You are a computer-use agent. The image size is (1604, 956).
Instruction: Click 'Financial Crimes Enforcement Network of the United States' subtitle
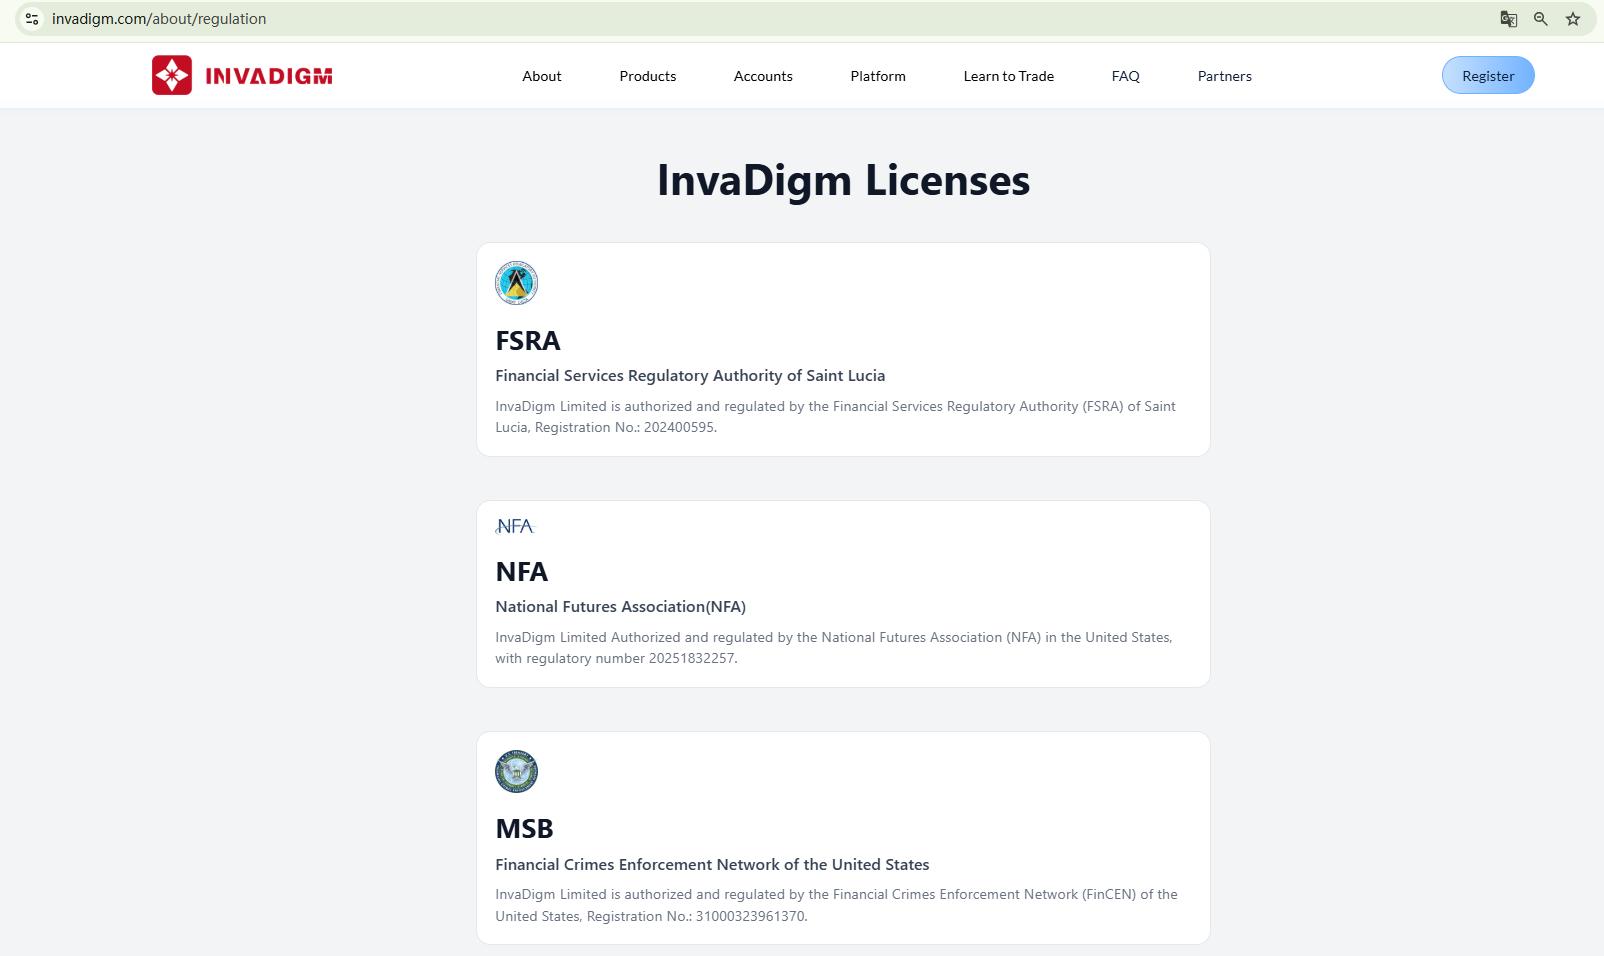pos(712,865)
